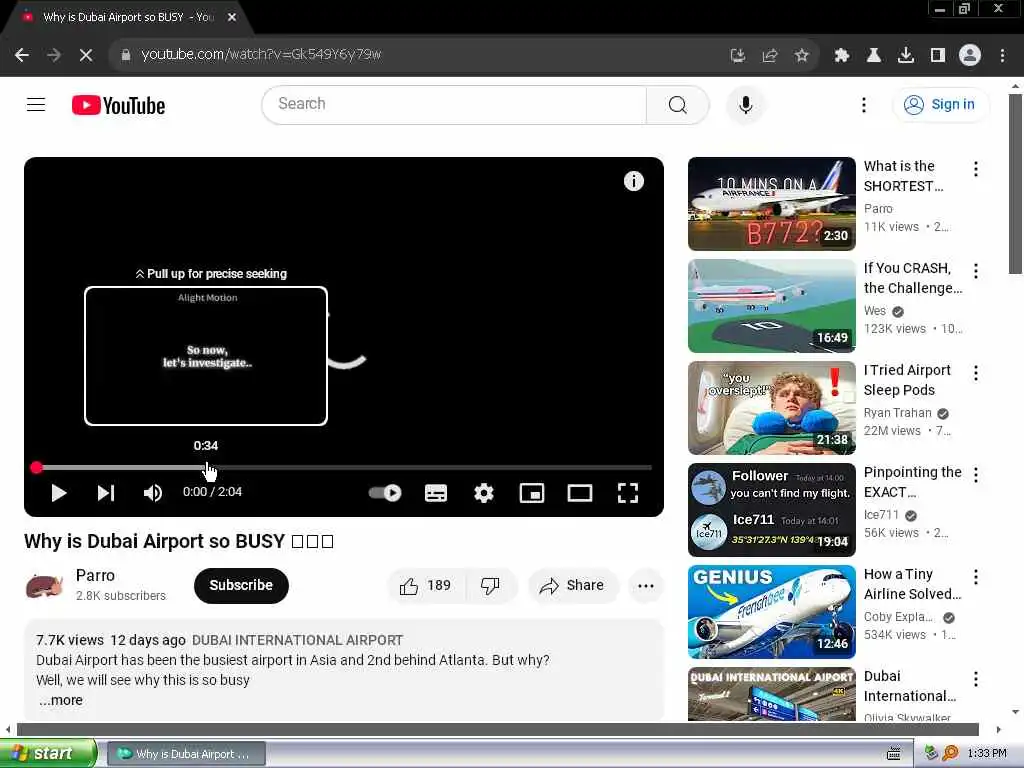Screen dimensions: 1024x768
Task: Go to the YouTube home logo
Action: (118, 105)
